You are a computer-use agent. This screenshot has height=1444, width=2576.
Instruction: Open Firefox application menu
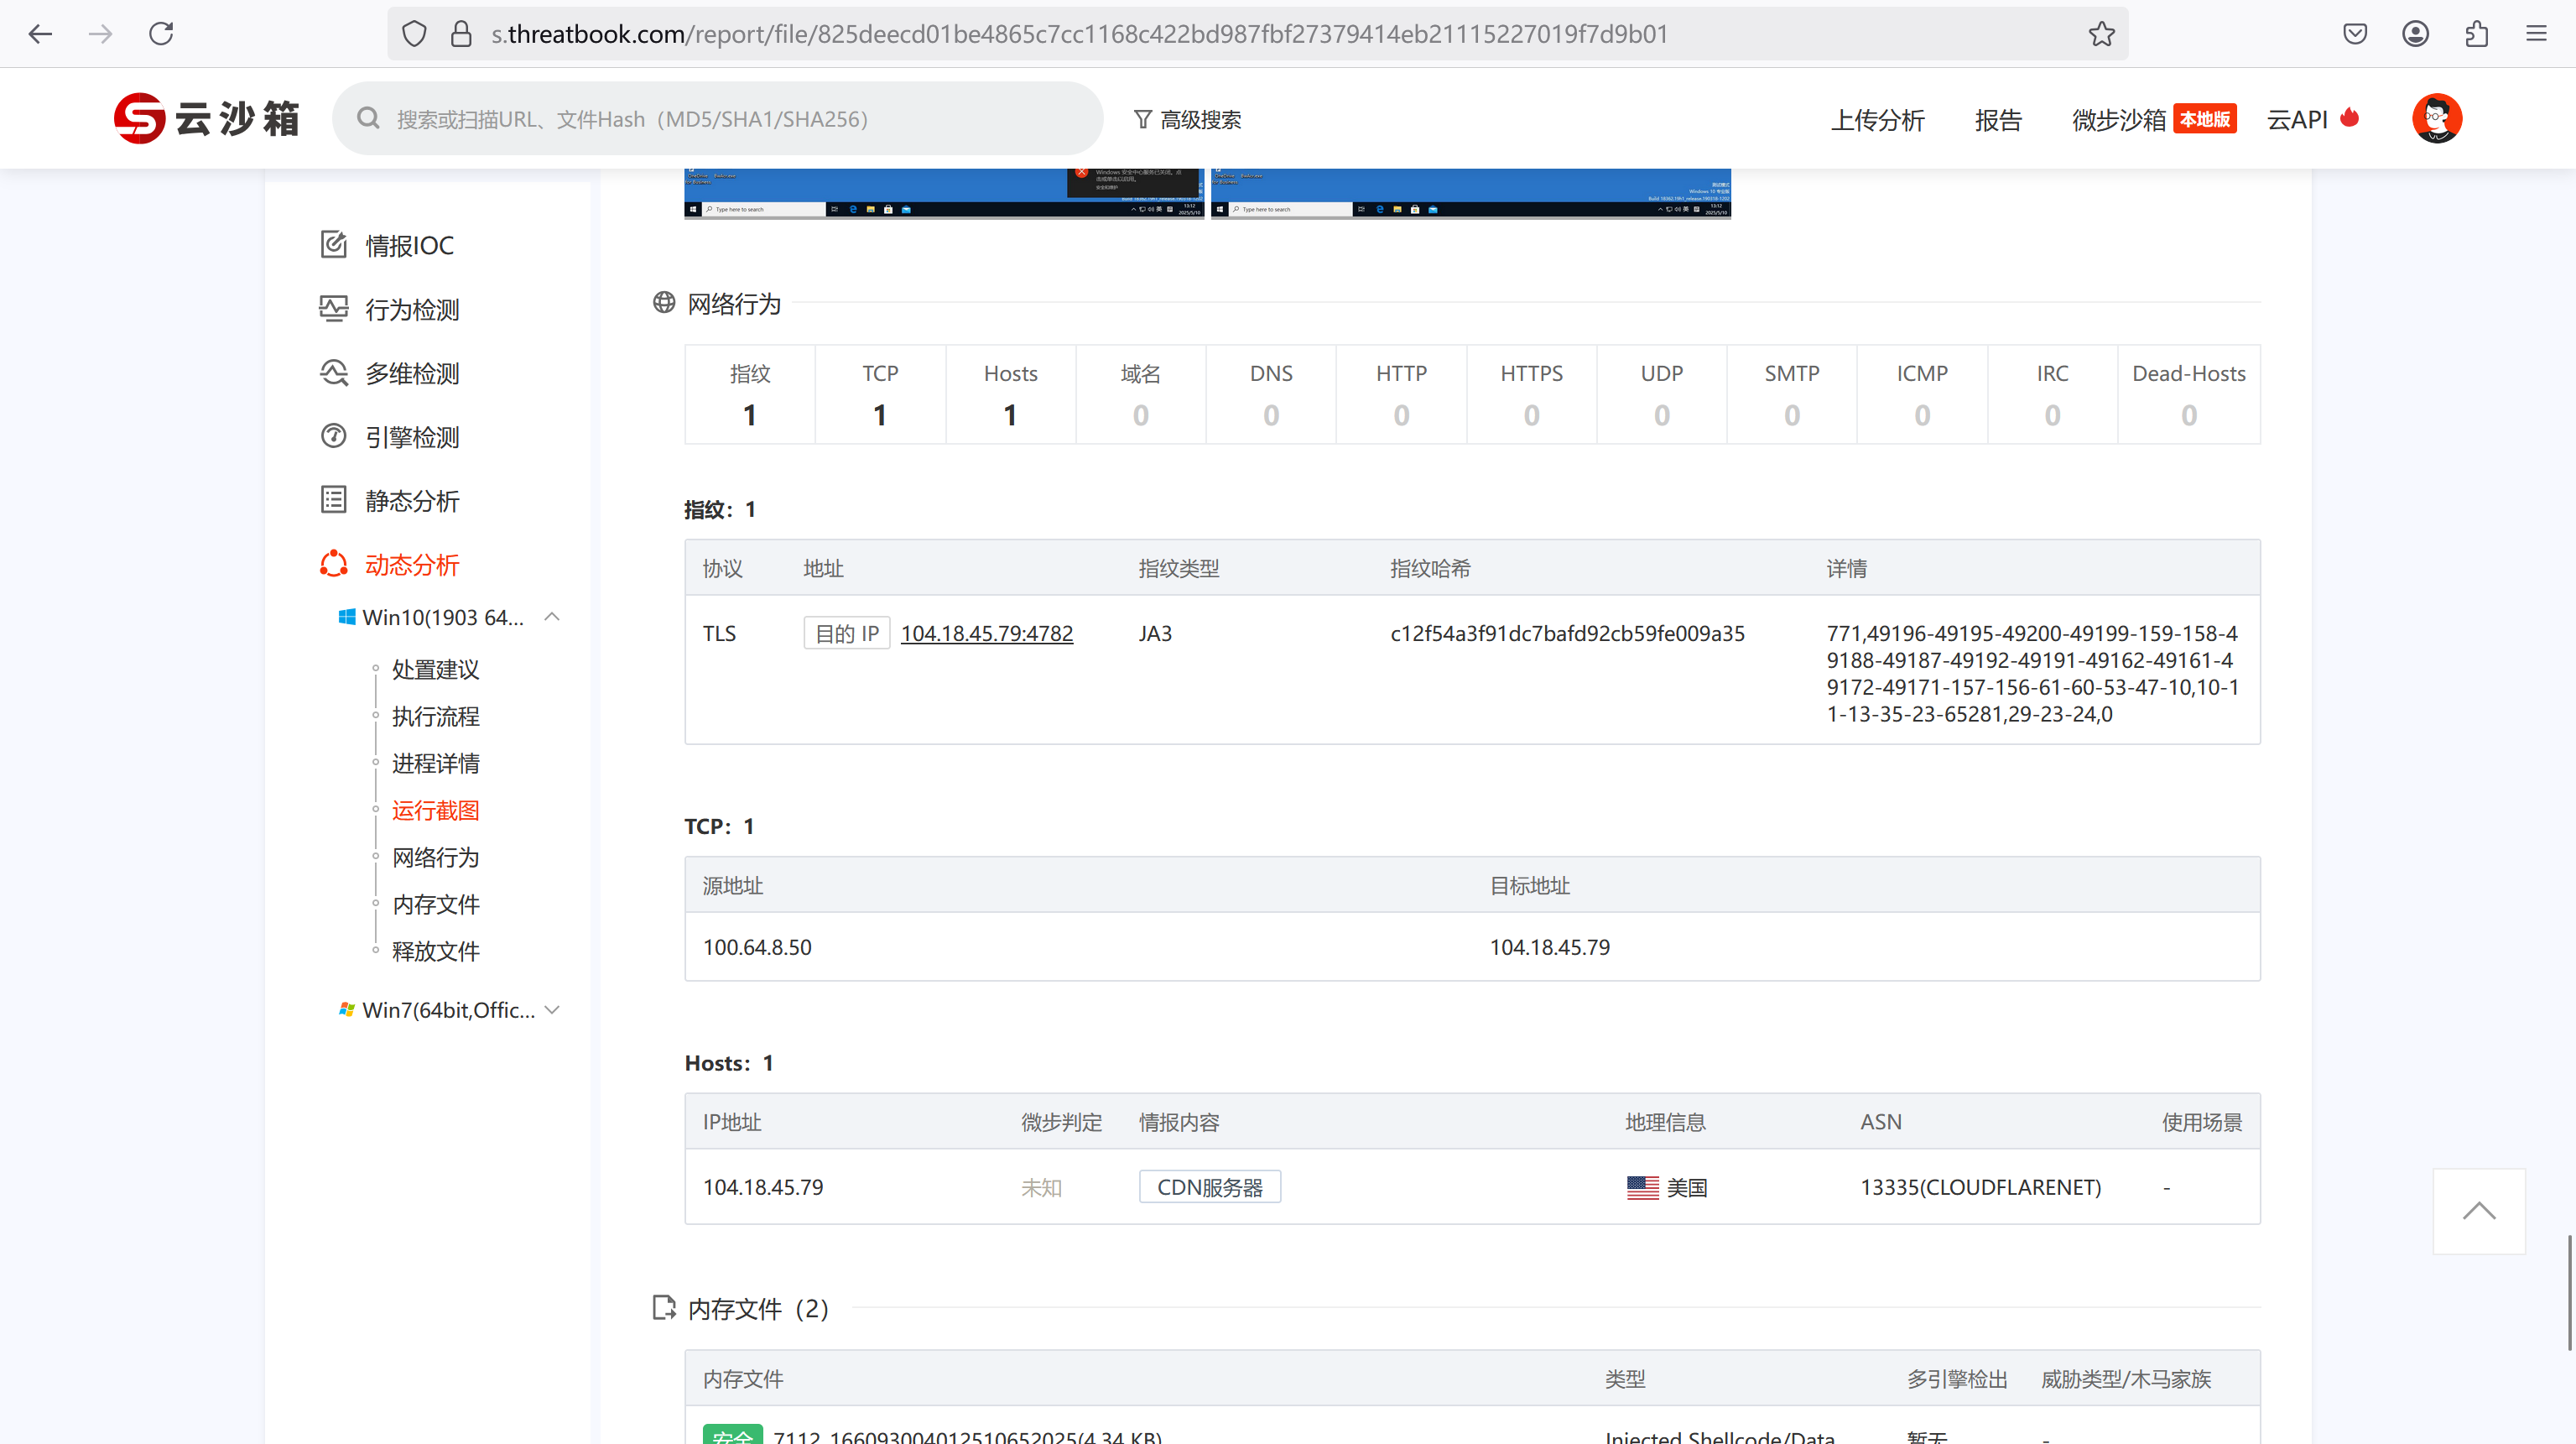coord(2536,34)
